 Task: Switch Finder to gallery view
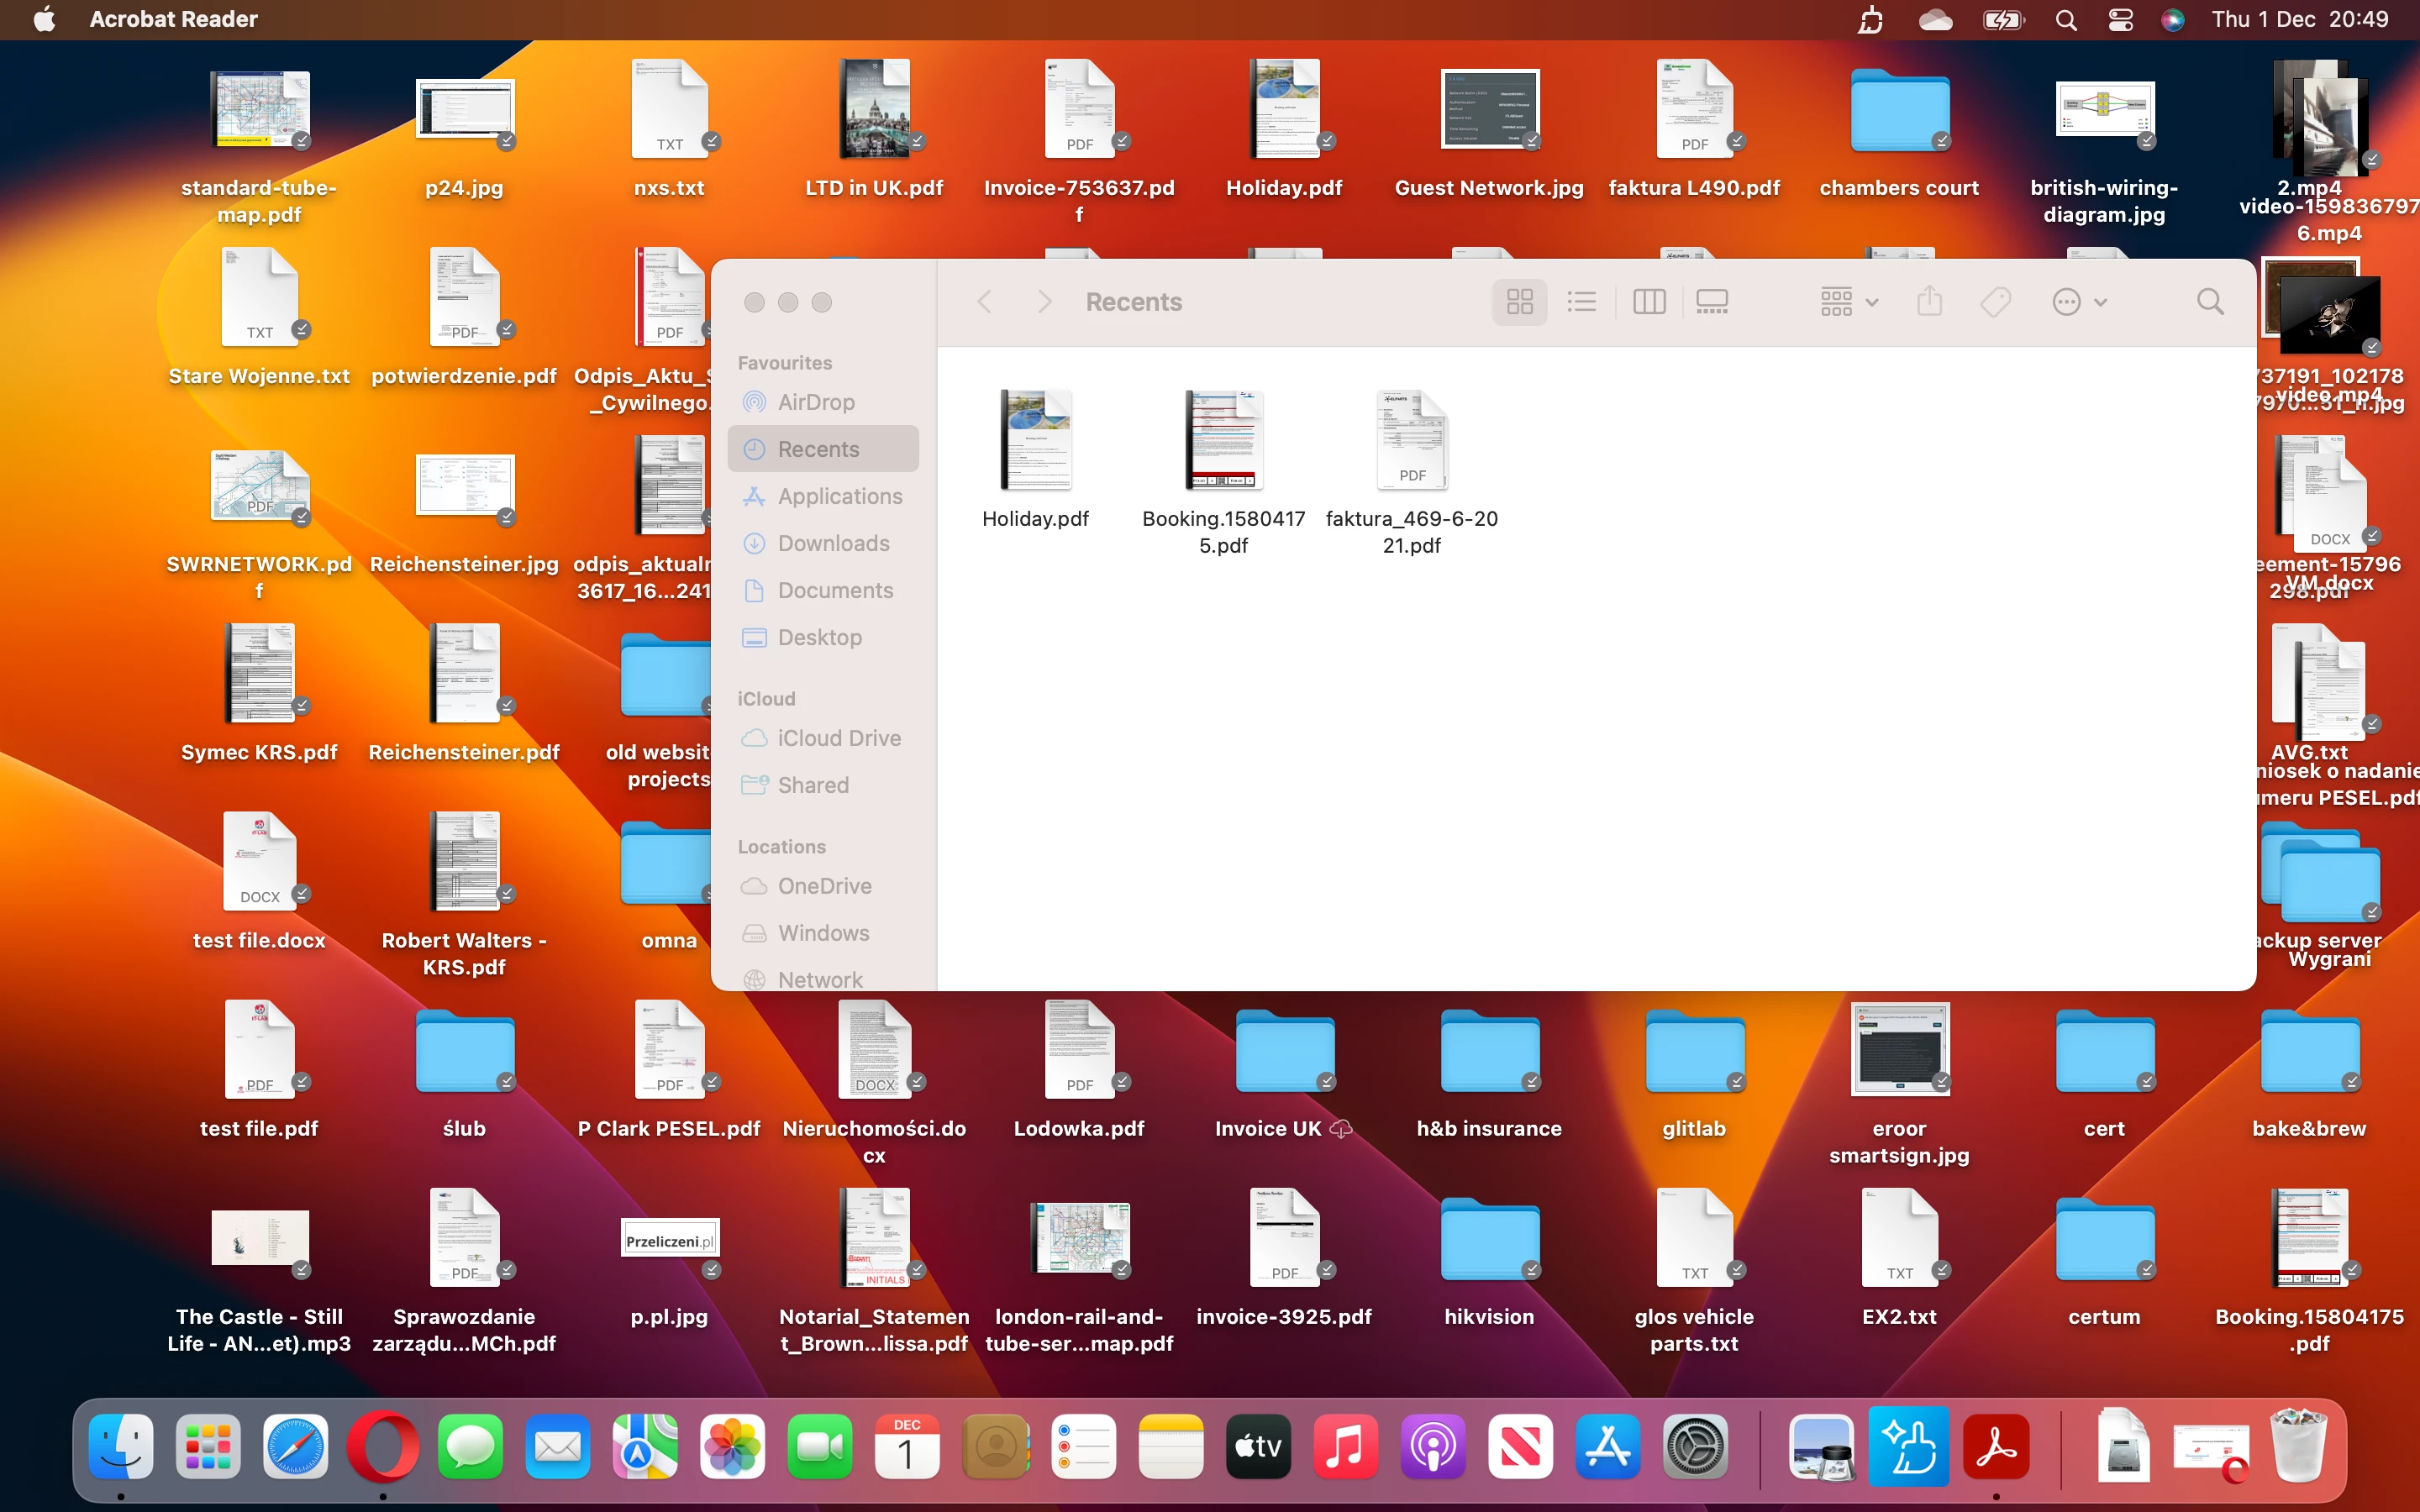point(1712,302)
